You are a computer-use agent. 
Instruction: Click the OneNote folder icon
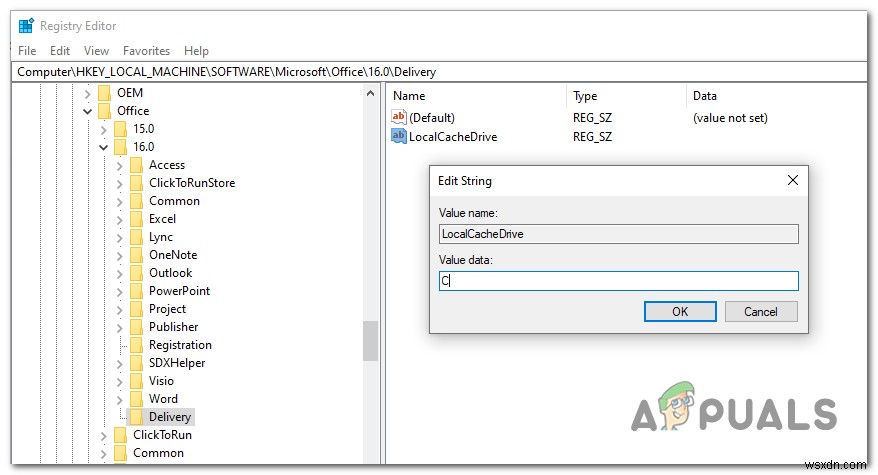coord(136,255)
